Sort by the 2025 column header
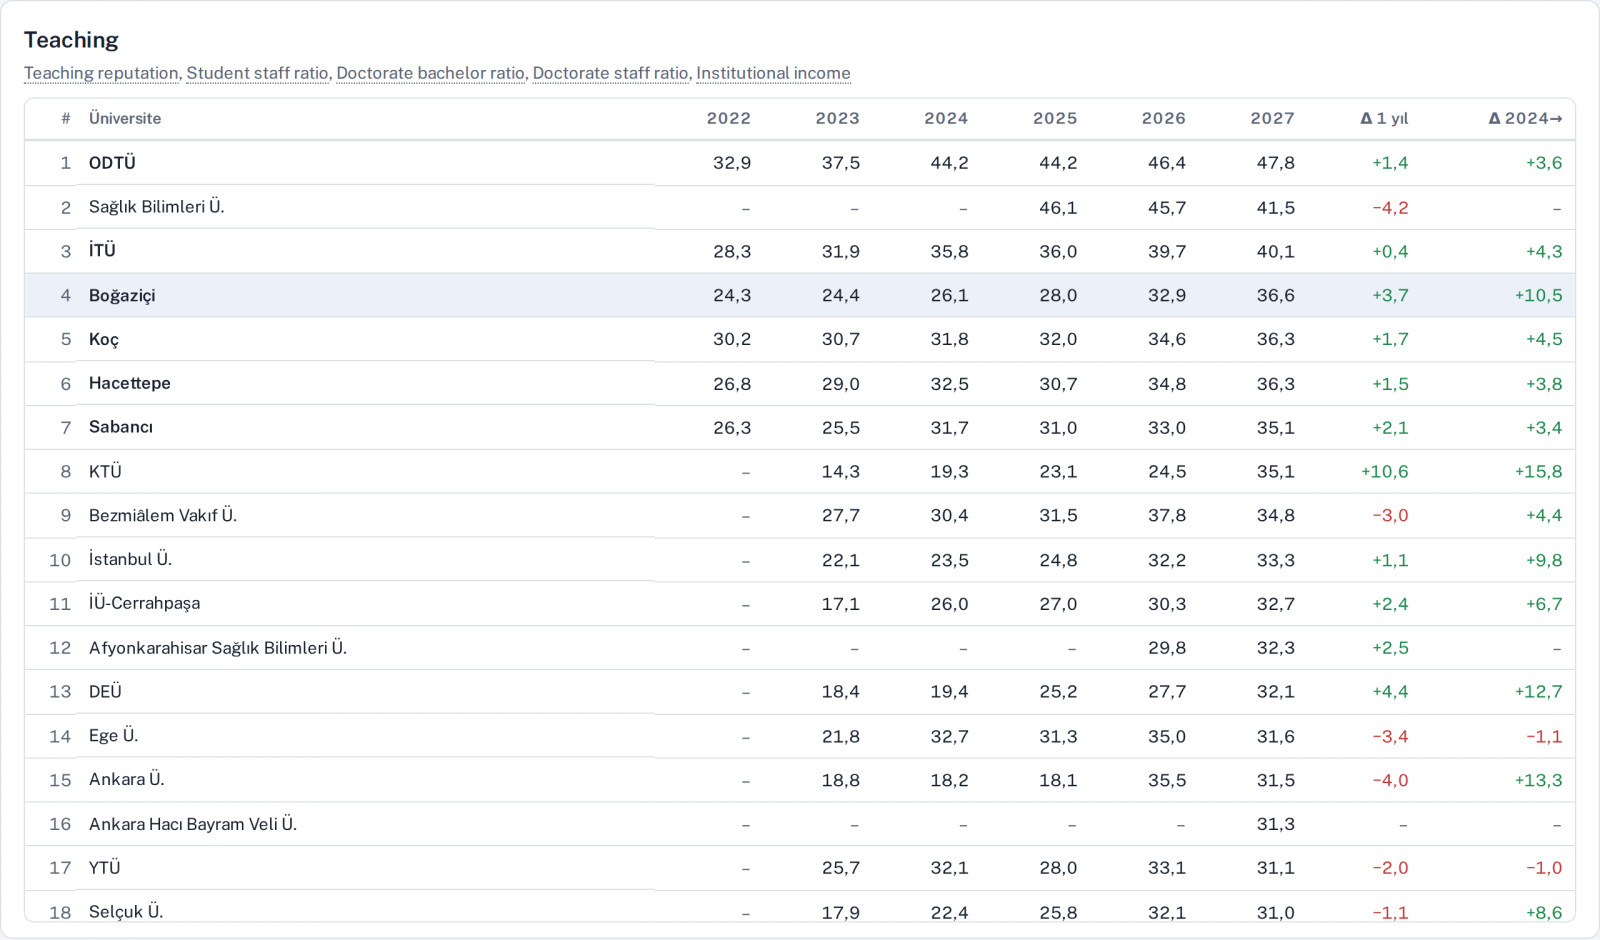 [x=1055, y=118]
